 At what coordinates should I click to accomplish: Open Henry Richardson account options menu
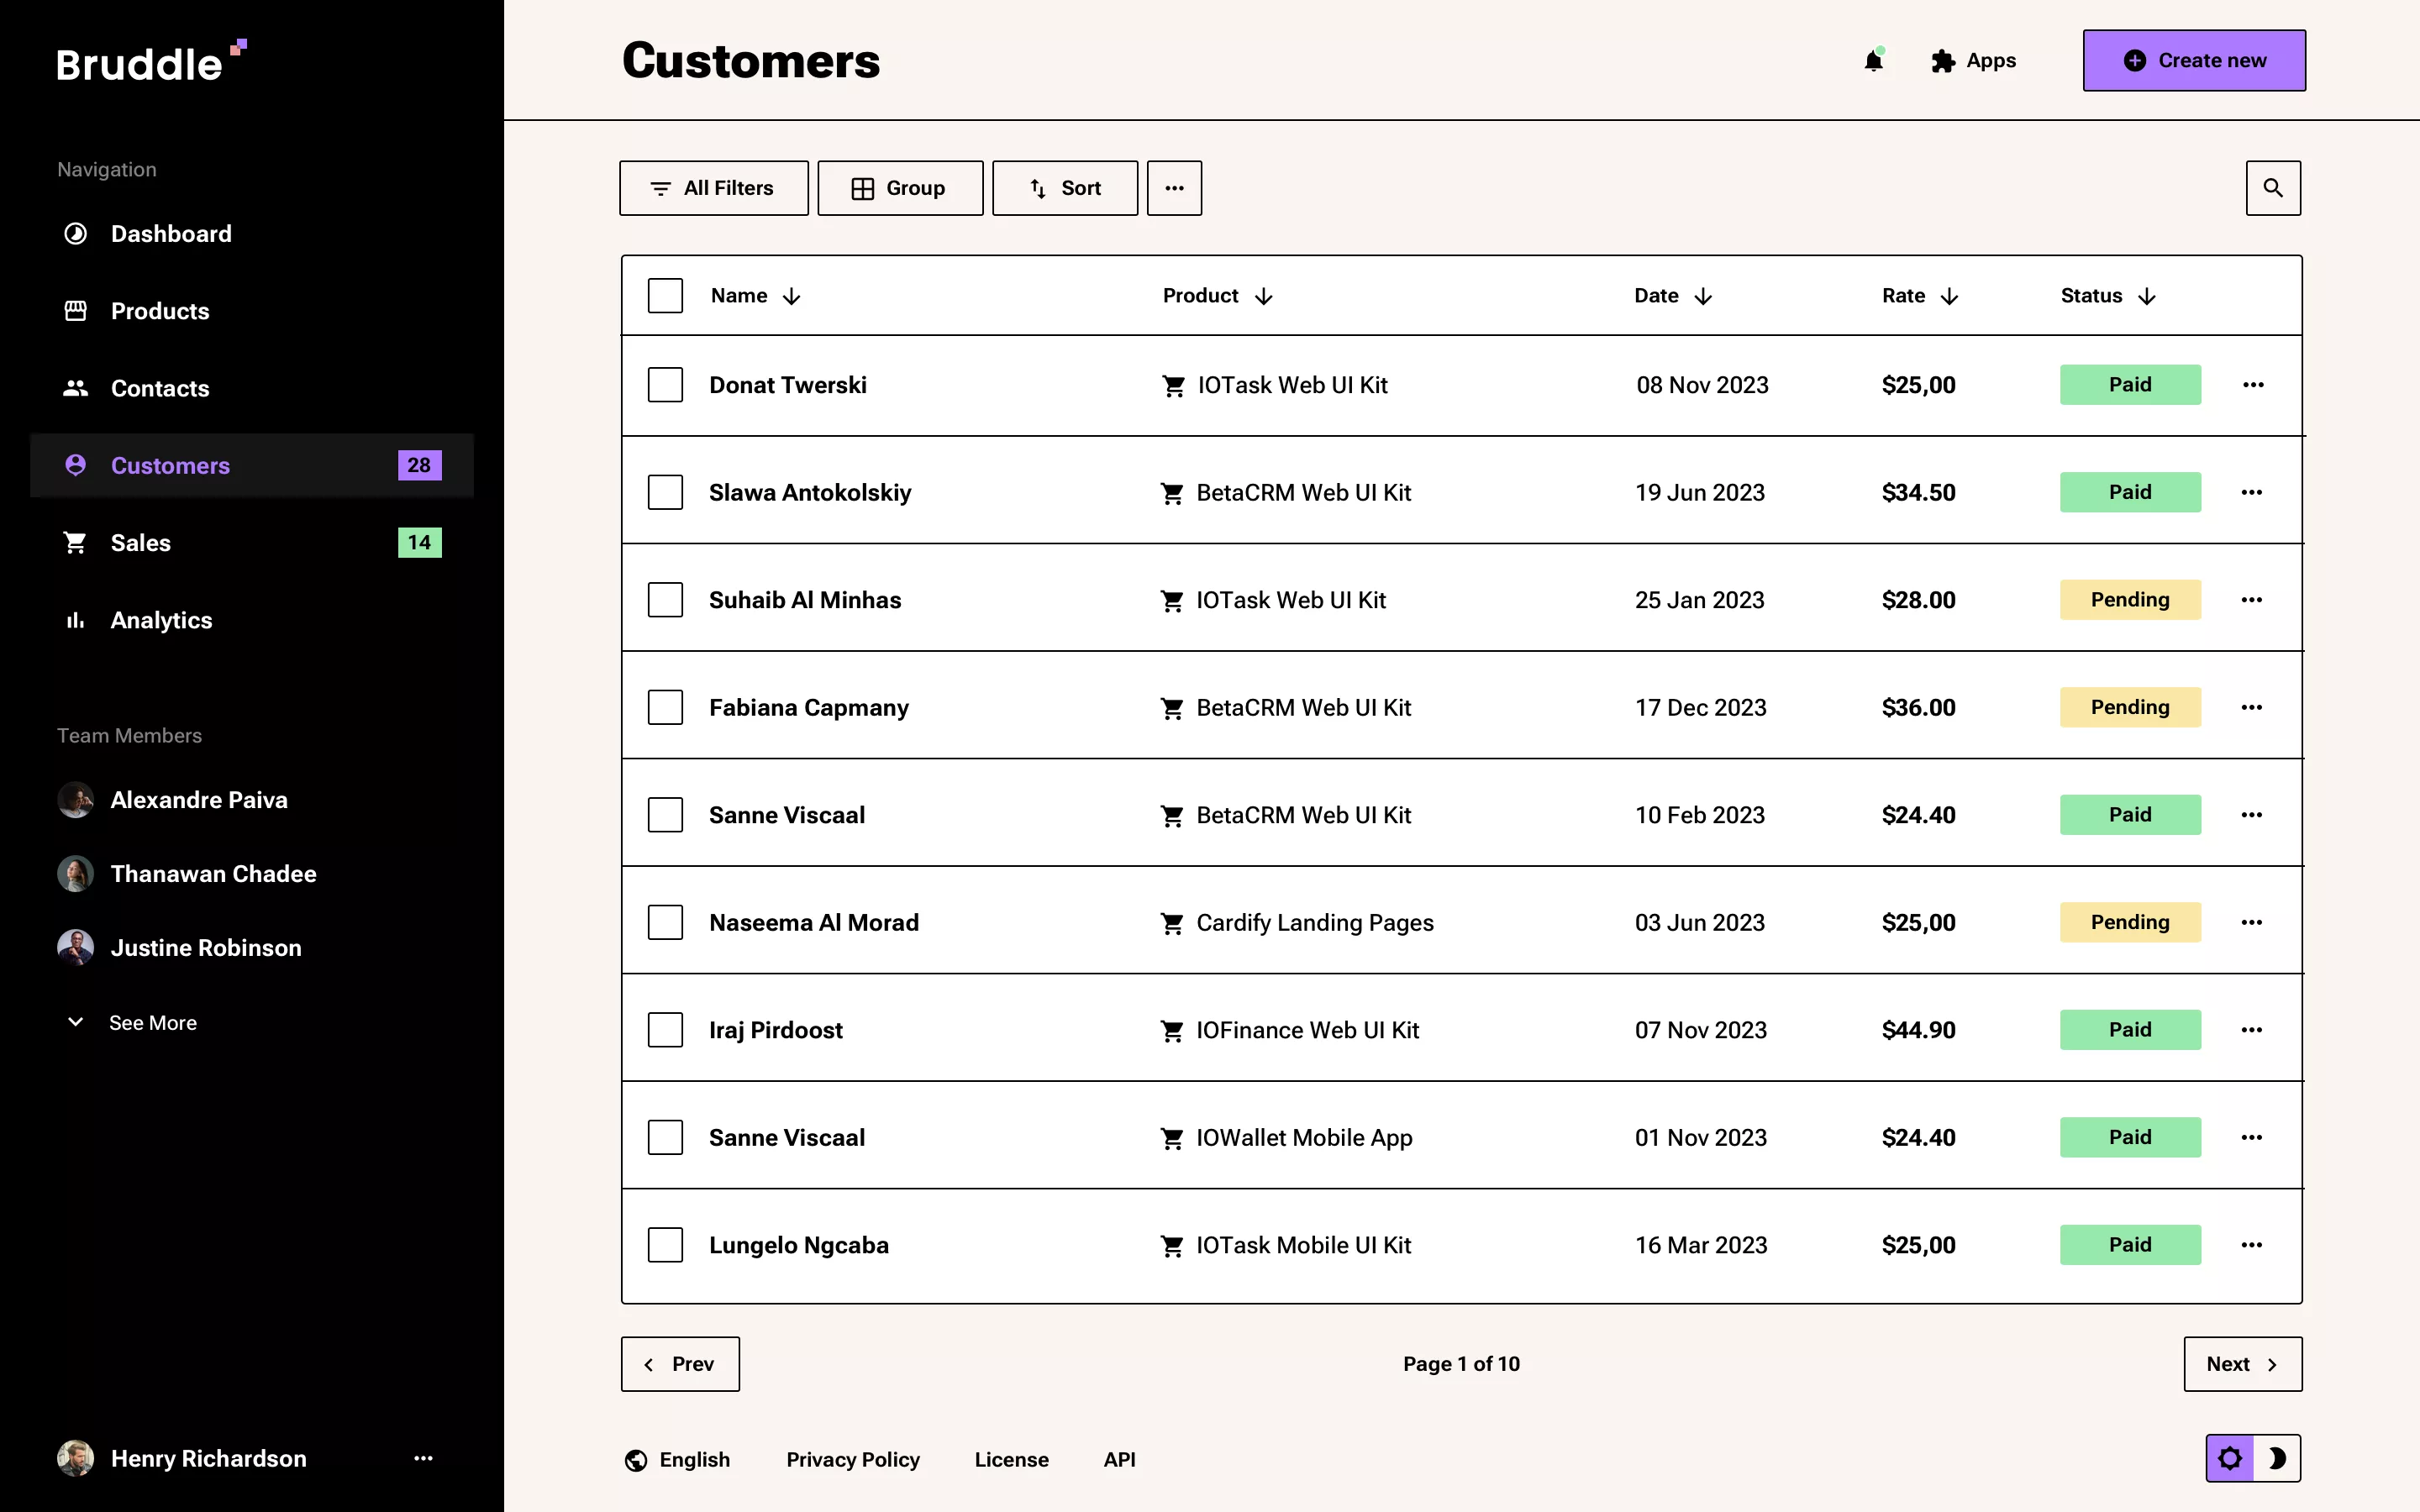(x=423, y=1458)
